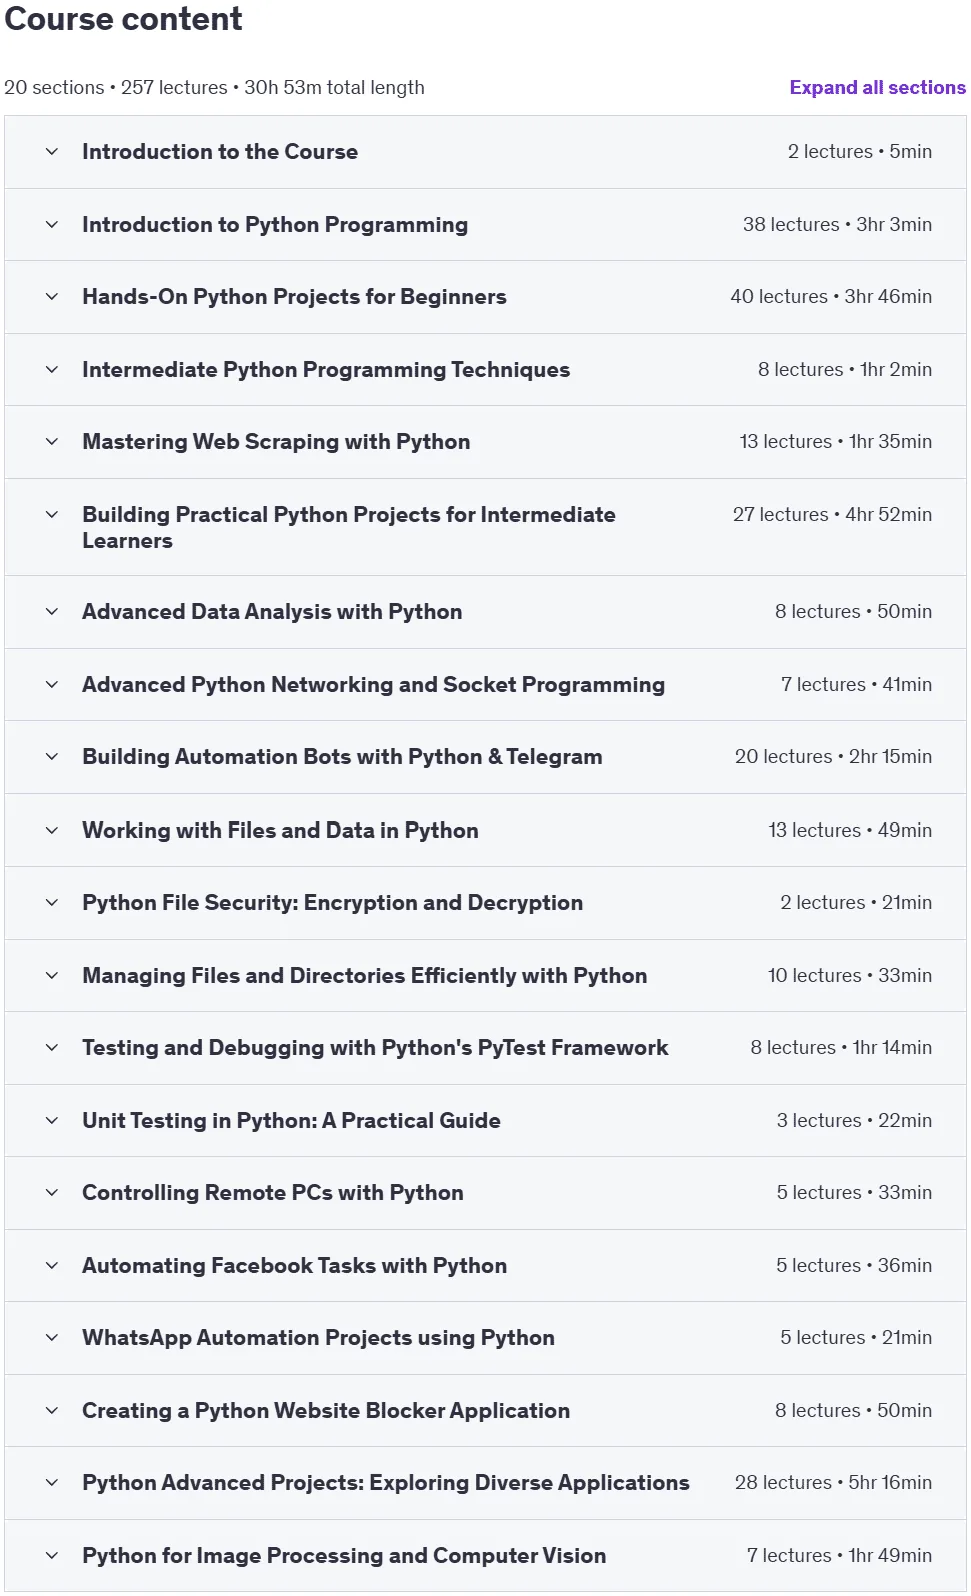Expand Automating Facebook Tasks chevron
The width and height of the screenshot is (971, 1596).
point(52,1266)
